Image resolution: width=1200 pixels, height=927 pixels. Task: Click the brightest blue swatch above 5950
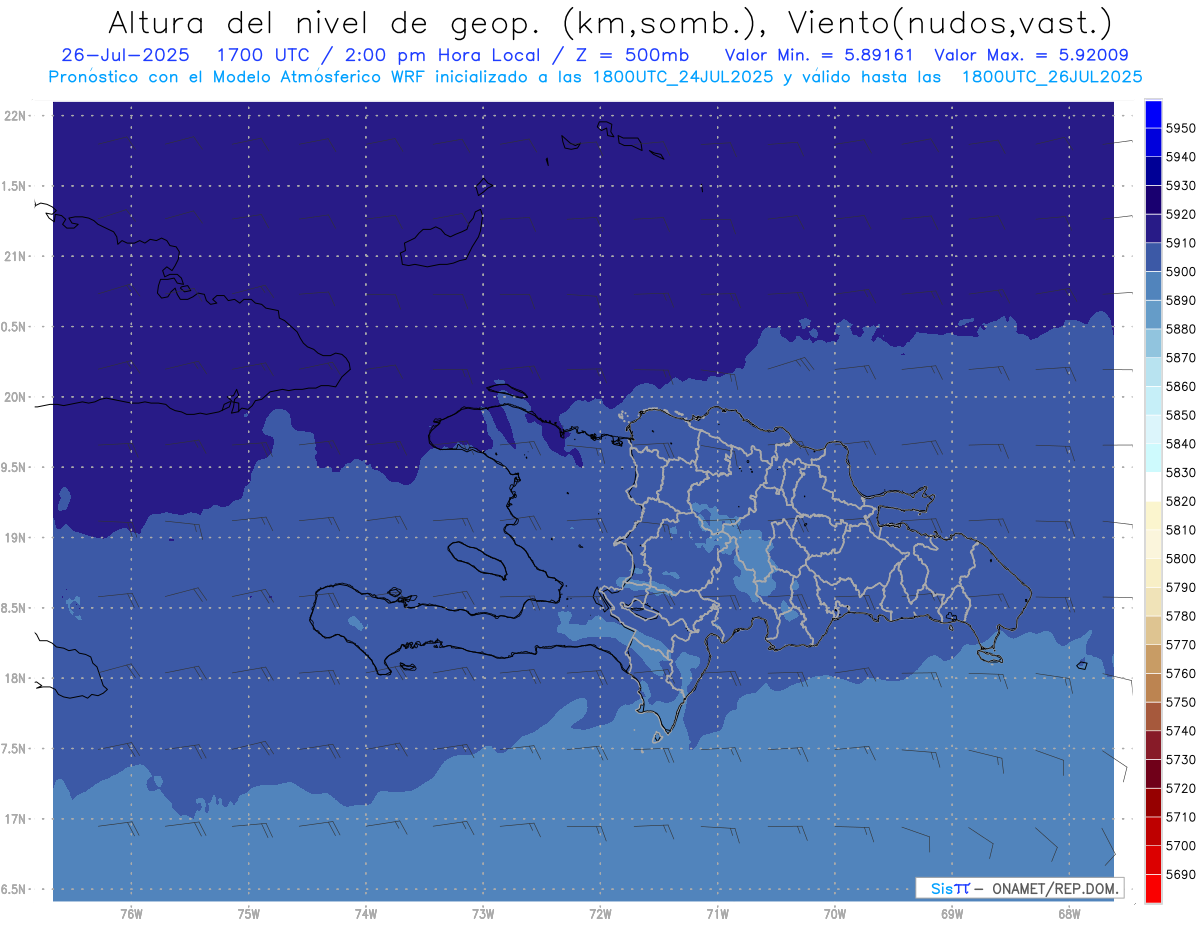1153,114
